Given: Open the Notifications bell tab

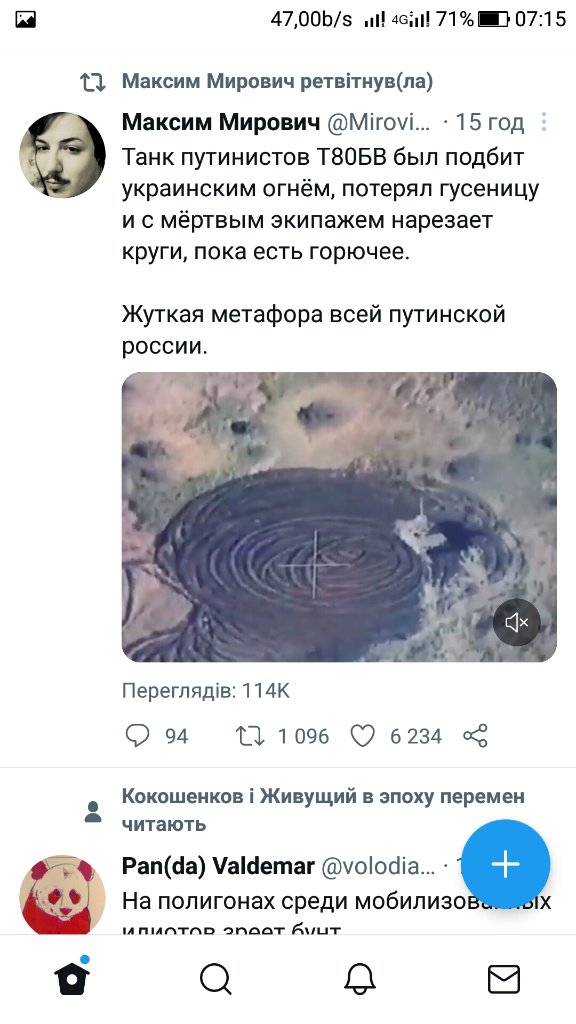Looking at the screenshot, I should click(x=360, y=980).
